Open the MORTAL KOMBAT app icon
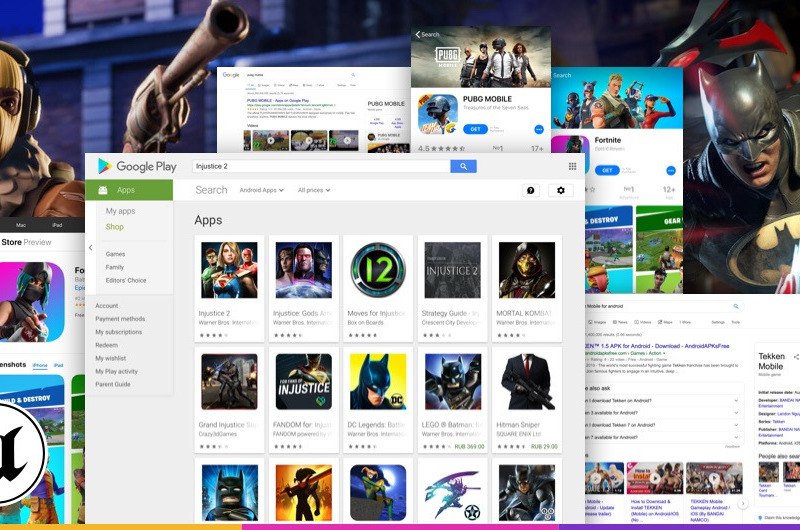This screenshot has width=800, height=530. 527,270
